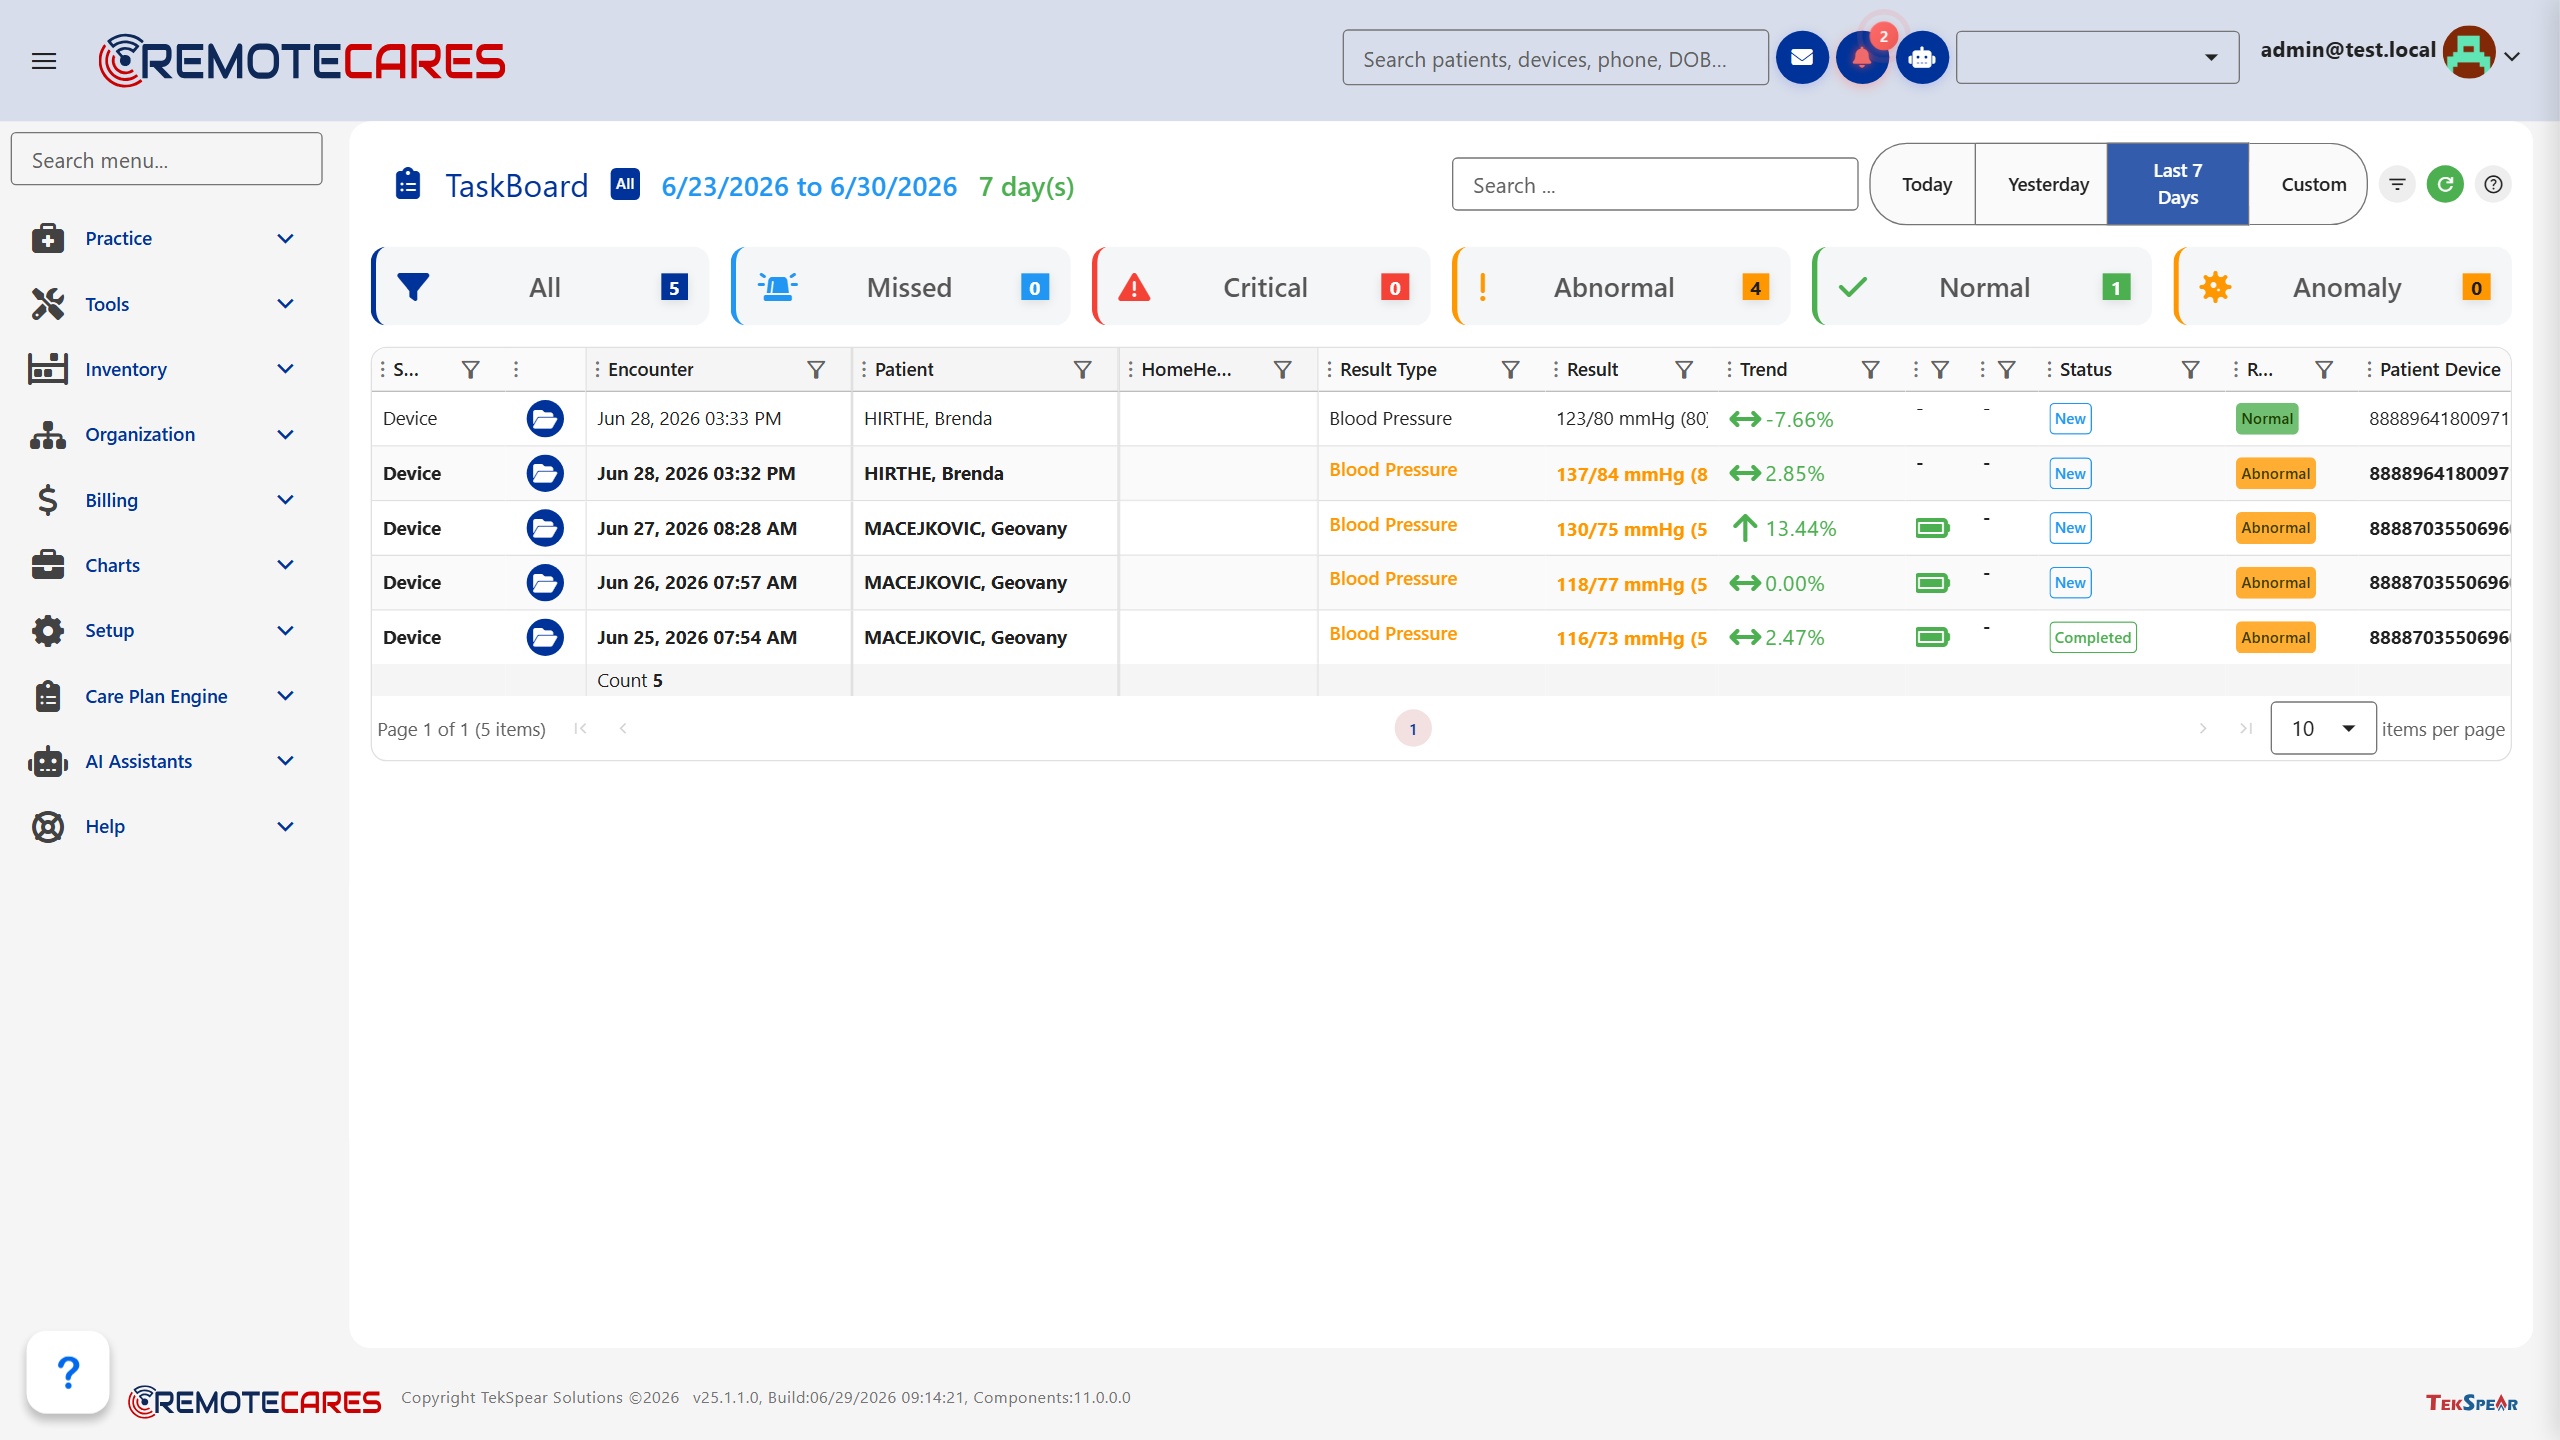The image size is (2560, 1440).
Task: Filter the HomeHe... column
Action: click(1282, 370)
